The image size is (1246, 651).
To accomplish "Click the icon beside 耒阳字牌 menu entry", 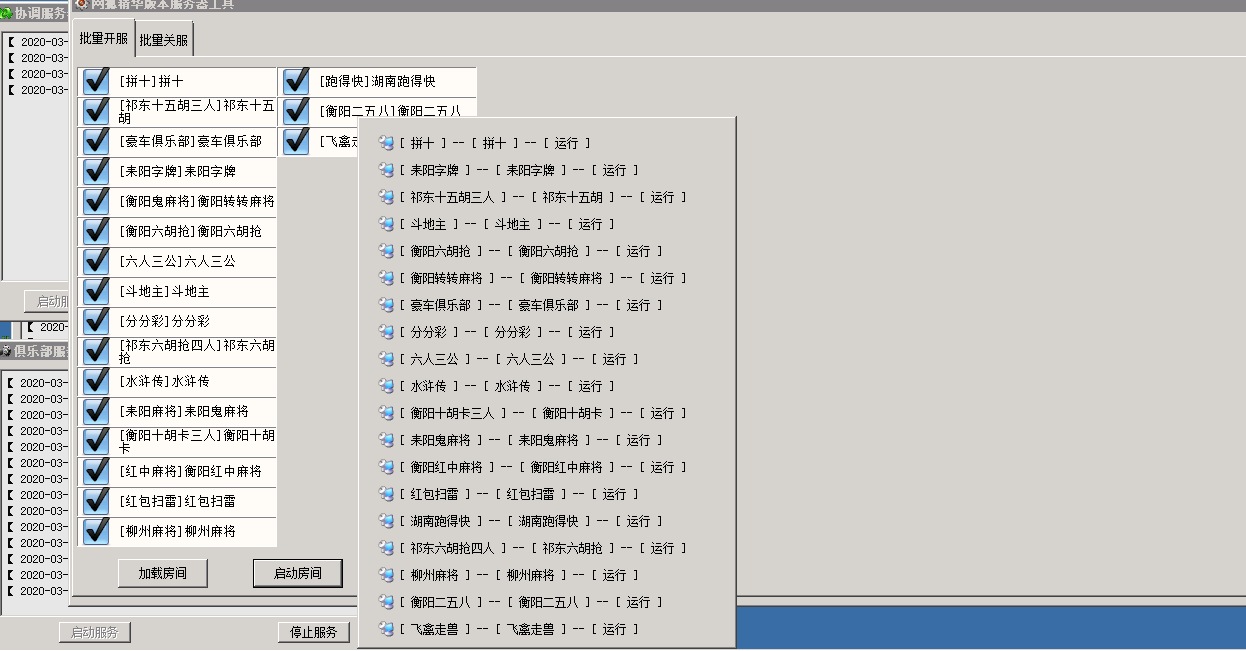I will pyautogui.click(x=386, y=170).
